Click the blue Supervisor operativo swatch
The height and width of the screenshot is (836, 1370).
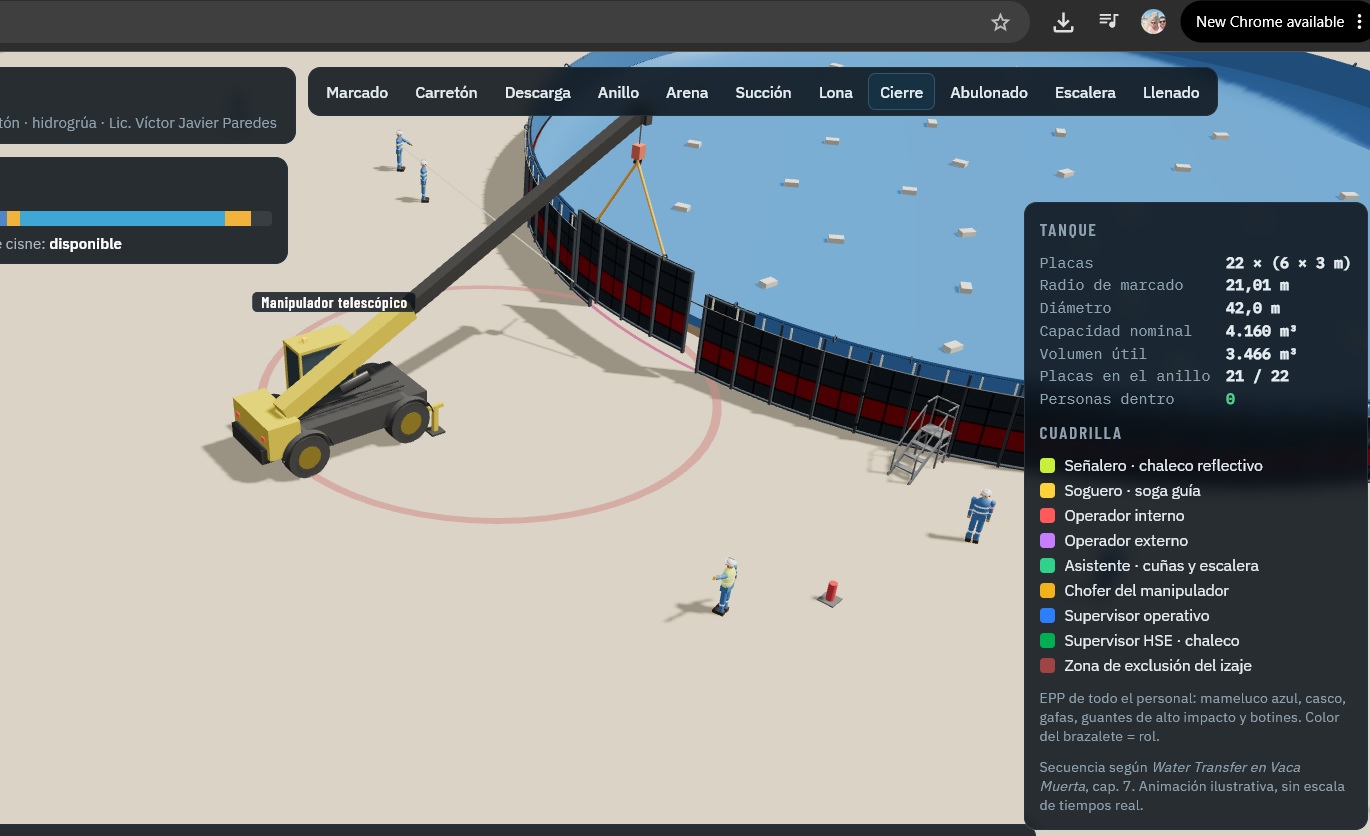click(1047, 615)
